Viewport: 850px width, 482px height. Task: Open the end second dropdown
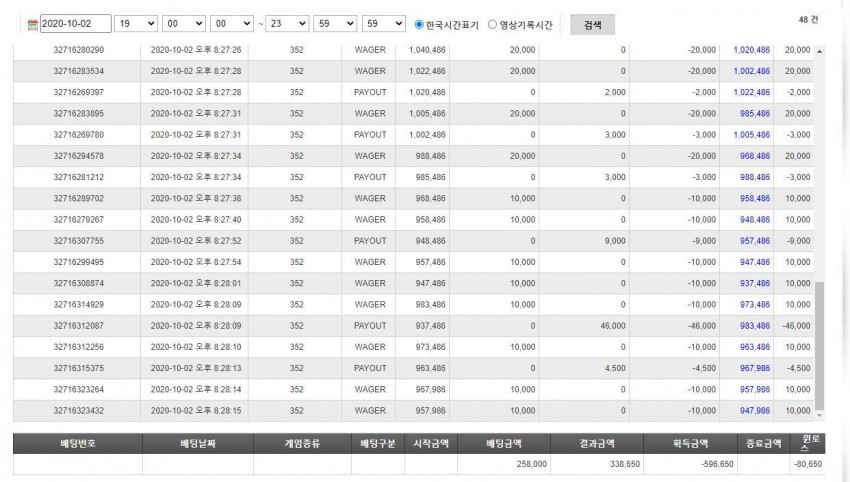[384, 24]
